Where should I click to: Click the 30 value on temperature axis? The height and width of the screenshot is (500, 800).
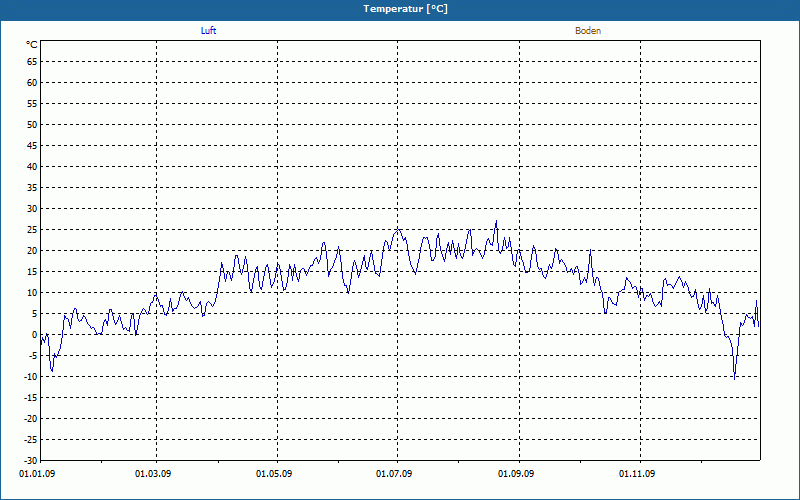[x=32, y=209]
